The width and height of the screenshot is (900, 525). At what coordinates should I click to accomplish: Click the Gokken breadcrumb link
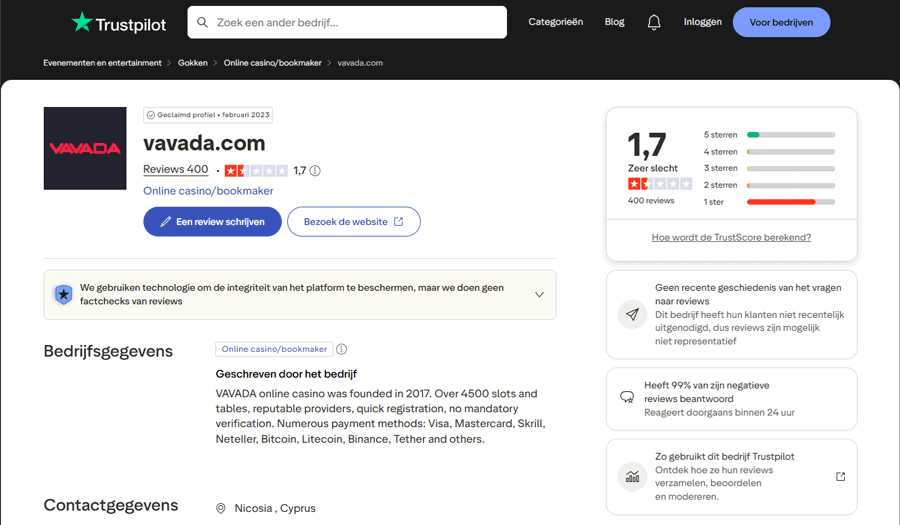pyautogui.click(x=193, y=63)
